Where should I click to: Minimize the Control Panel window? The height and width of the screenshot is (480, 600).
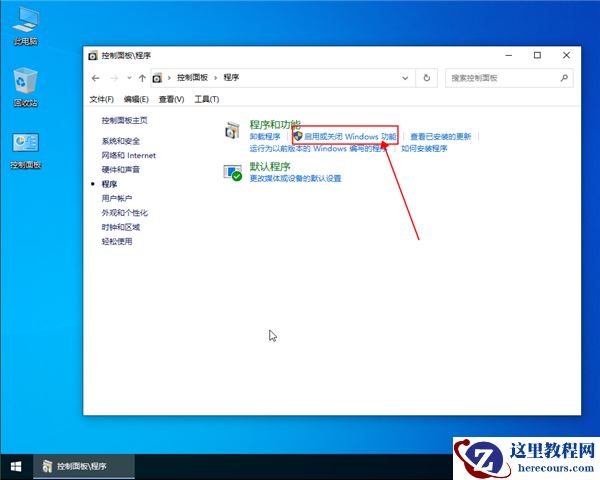tap(509, 56)
